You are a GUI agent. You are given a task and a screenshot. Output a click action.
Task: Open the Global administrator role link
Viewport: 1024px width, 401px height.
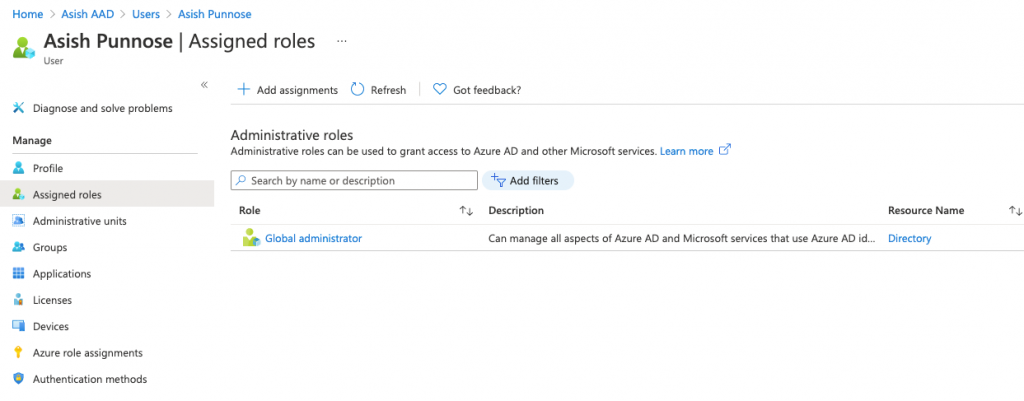pyautogui.click(x=313, y=238)
